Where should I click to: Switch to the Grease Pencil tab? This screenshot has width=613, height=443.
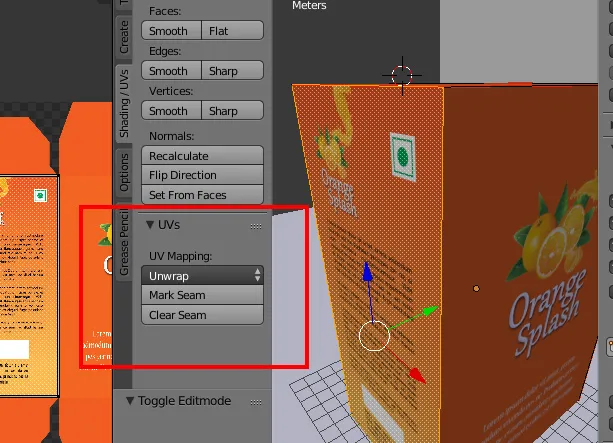coord(124,242)
